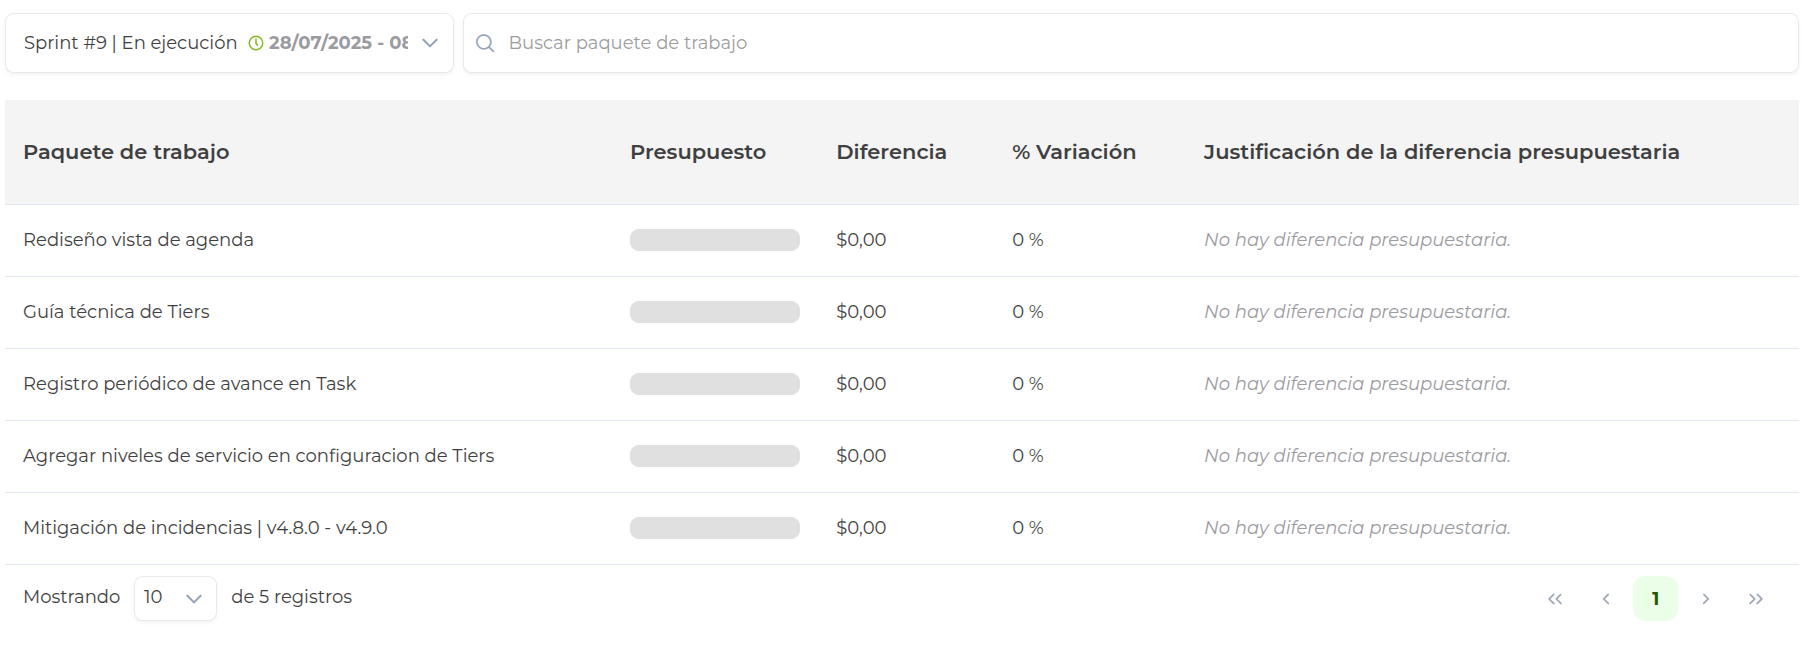This screenshot has height=650, width=1803.
Task: Sort by the Presupuesto column header
Action: 697,152
